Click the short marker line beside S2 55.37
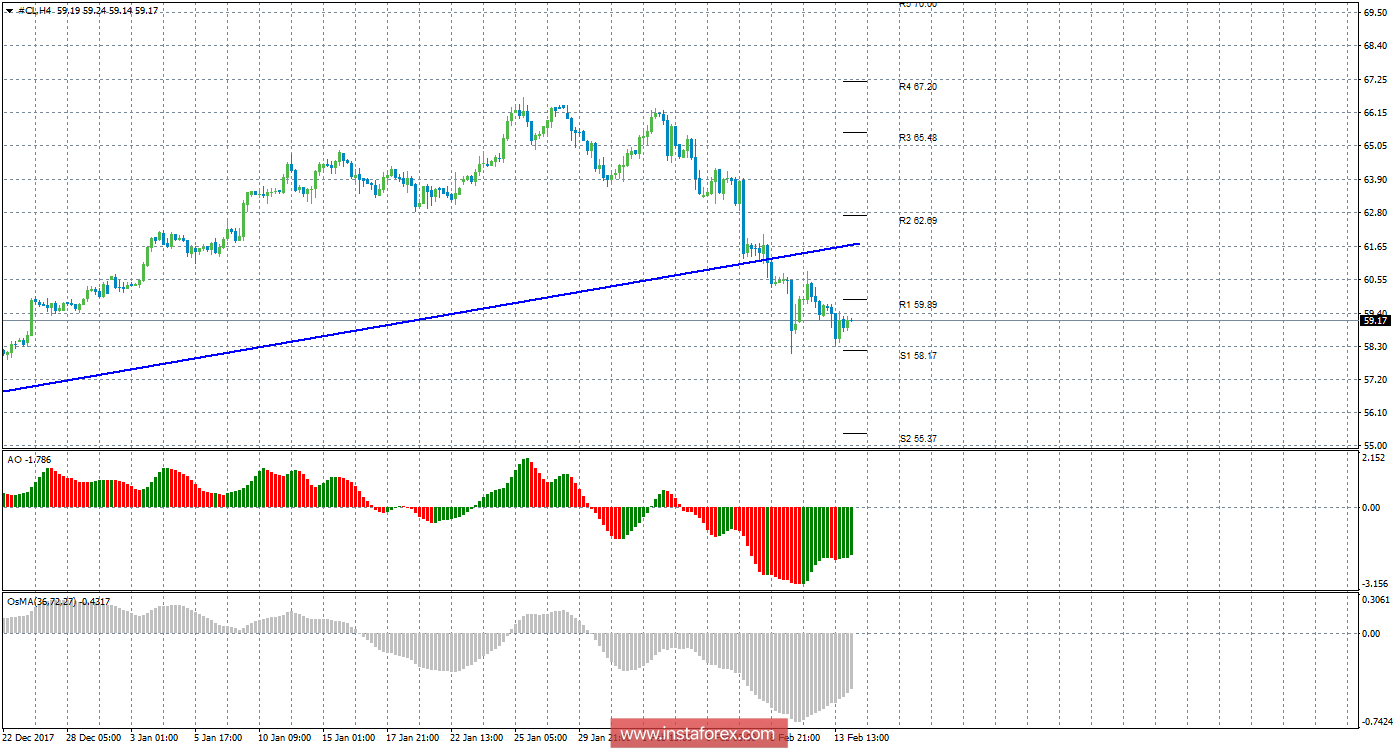The image size is (1398, 749). (854, 433)
